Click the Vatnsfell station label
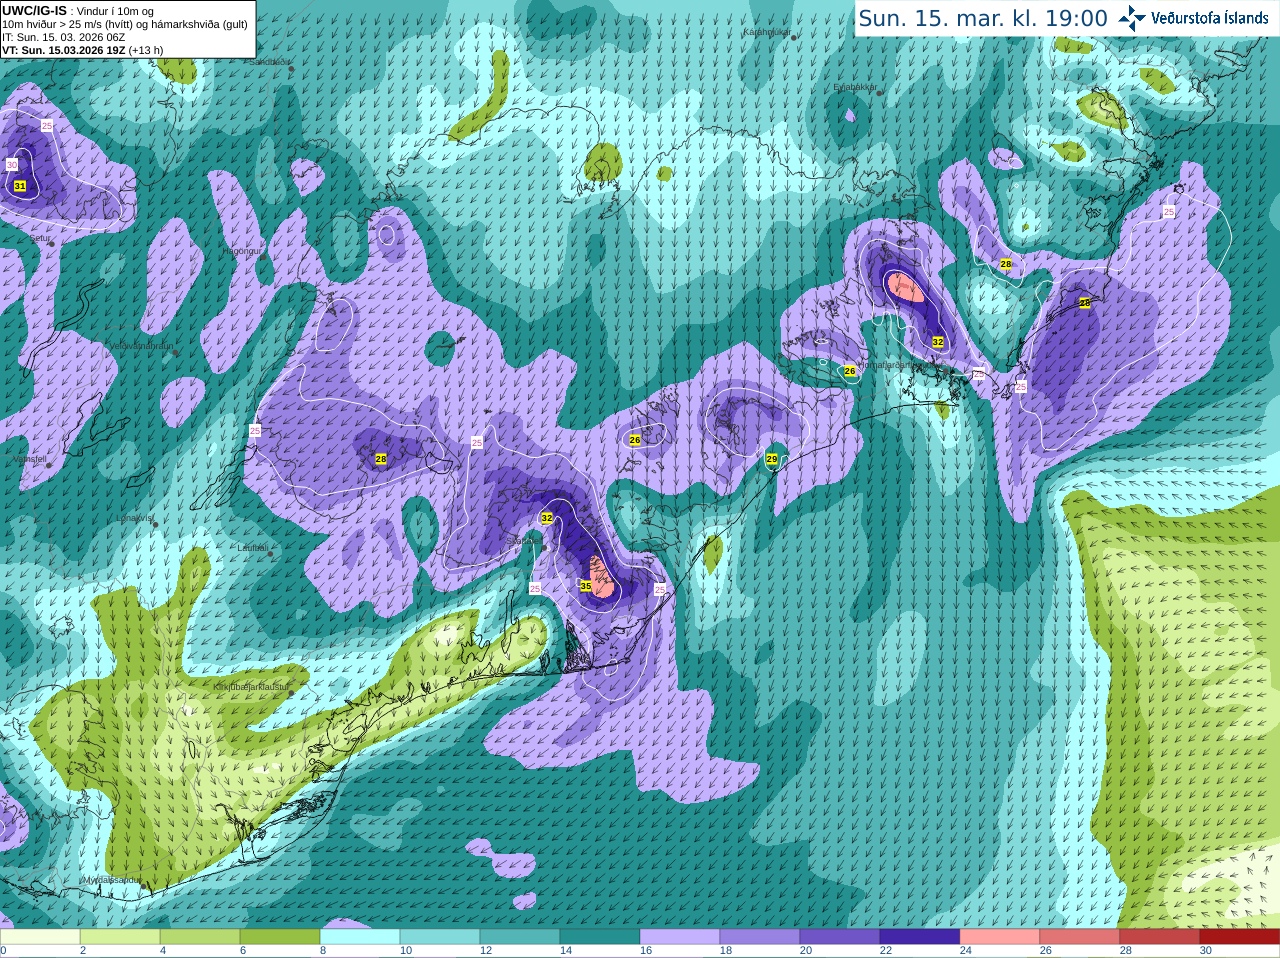Screen dimensions: 1280x958 coord(29,459)
